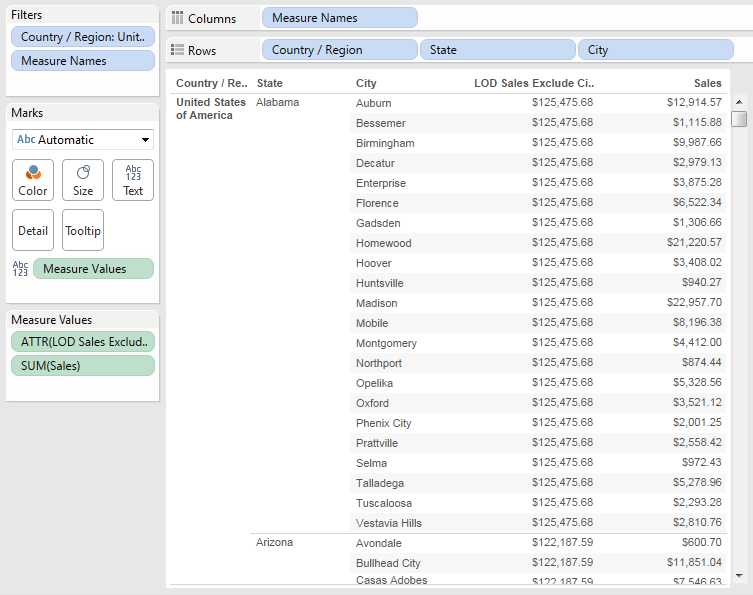Click the $874.44 Sales value

point(702,362)
